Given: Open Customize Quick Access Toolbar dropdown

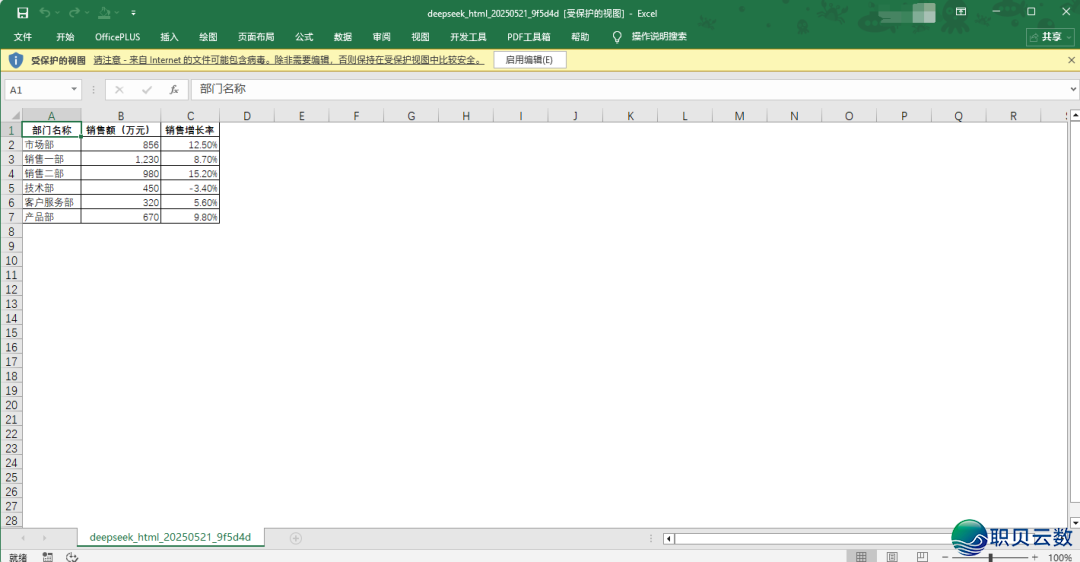Looking at the screenshot, I should (x=134, y=13).
